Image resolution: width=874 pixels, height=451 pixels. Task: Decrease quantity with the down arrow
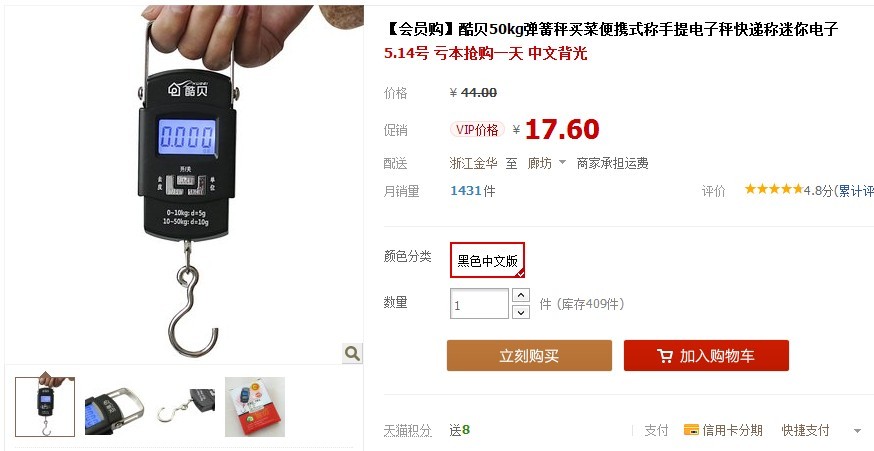(521, 312)
